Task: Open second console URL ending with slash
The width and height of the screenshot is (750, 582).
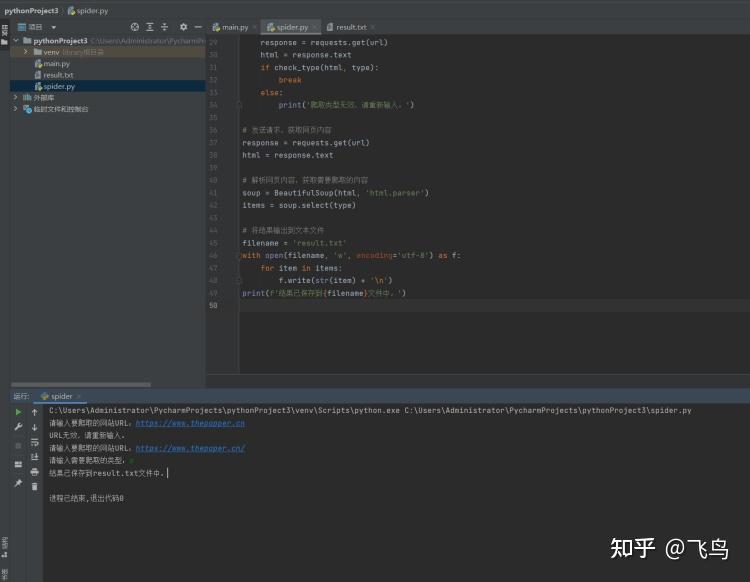Action: 190,448
